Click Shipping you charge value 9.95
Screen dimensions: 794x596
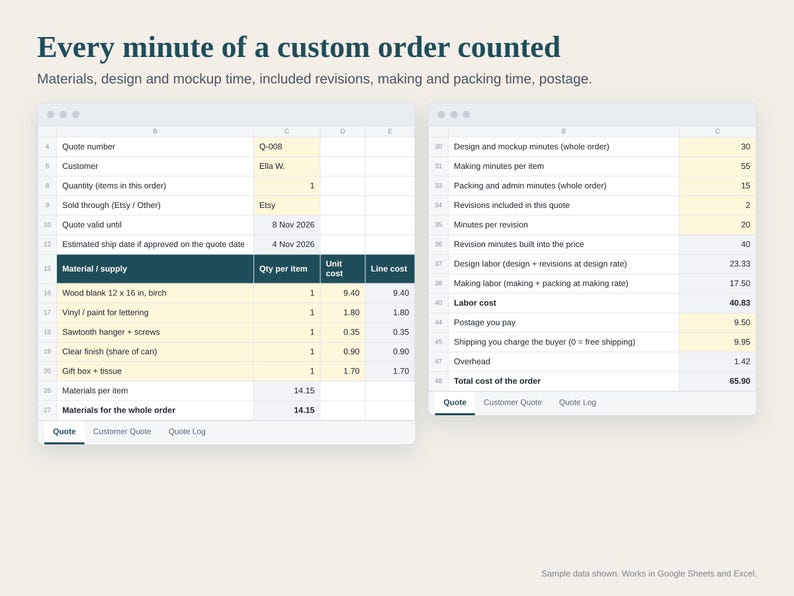tap(718, 342)
